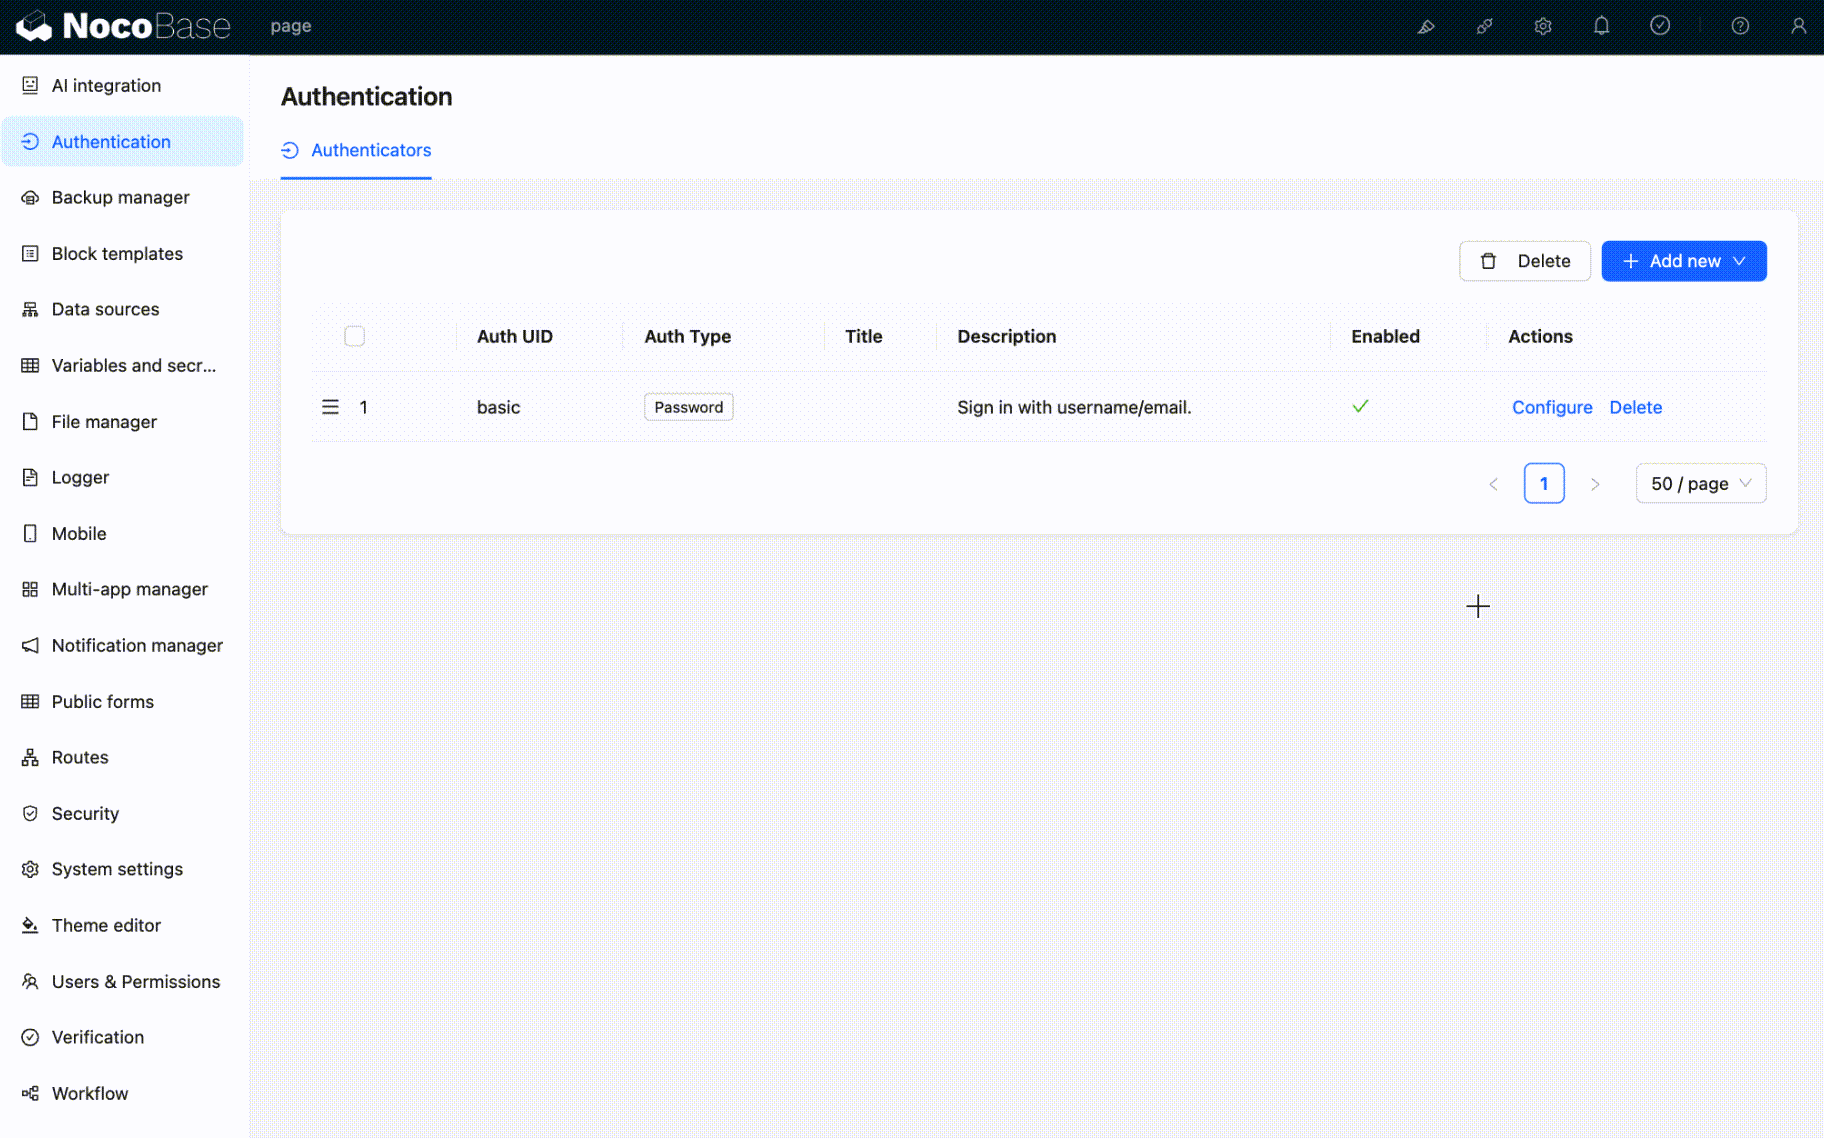The width and height of the screenshot is (1824, 1138).
Task: Click the UI editor highlighter icon
Action: click(1426, 27)
